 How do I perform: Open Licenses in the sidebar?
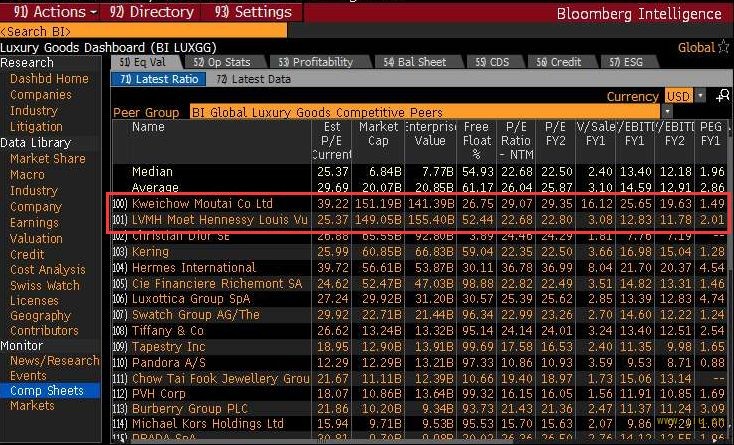click(x=34, y=300)
